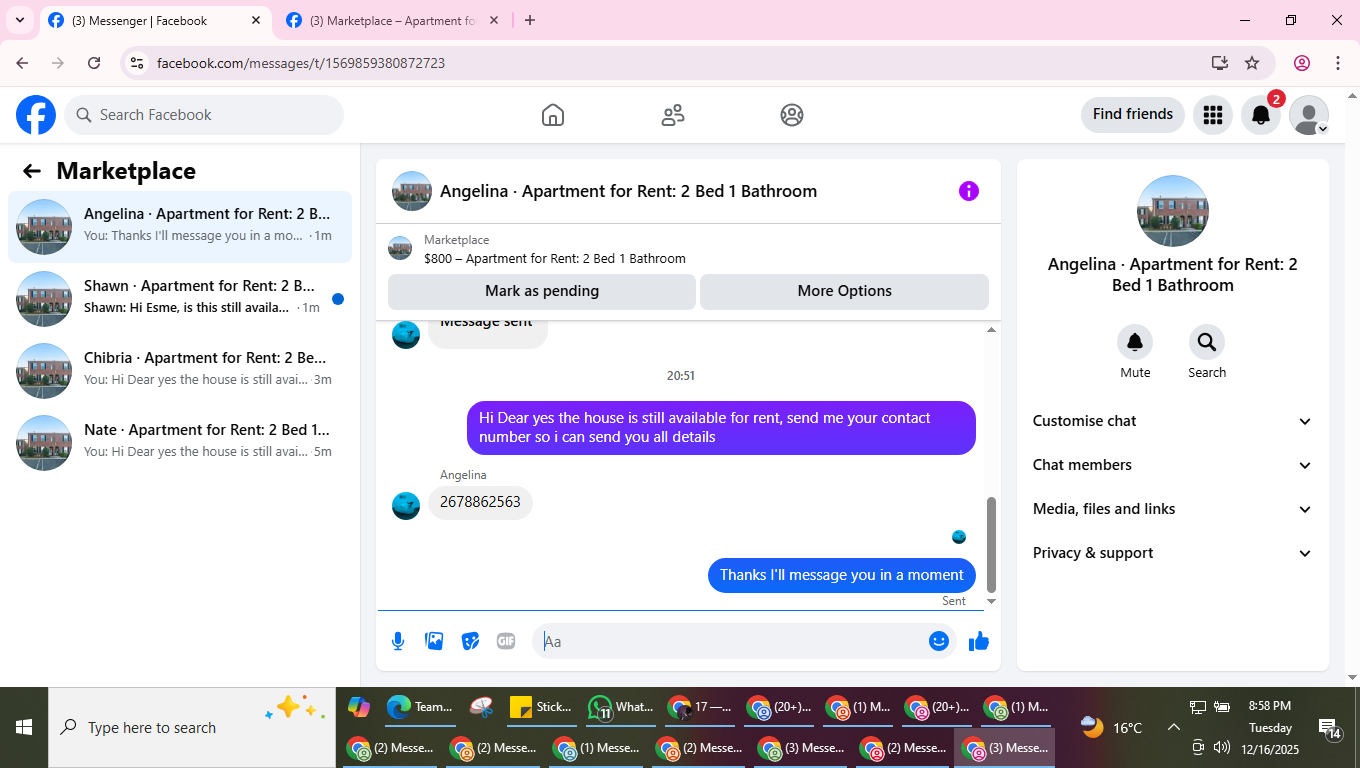
Task: Click the volume icon in system tray
Action: click(1221, 747)
